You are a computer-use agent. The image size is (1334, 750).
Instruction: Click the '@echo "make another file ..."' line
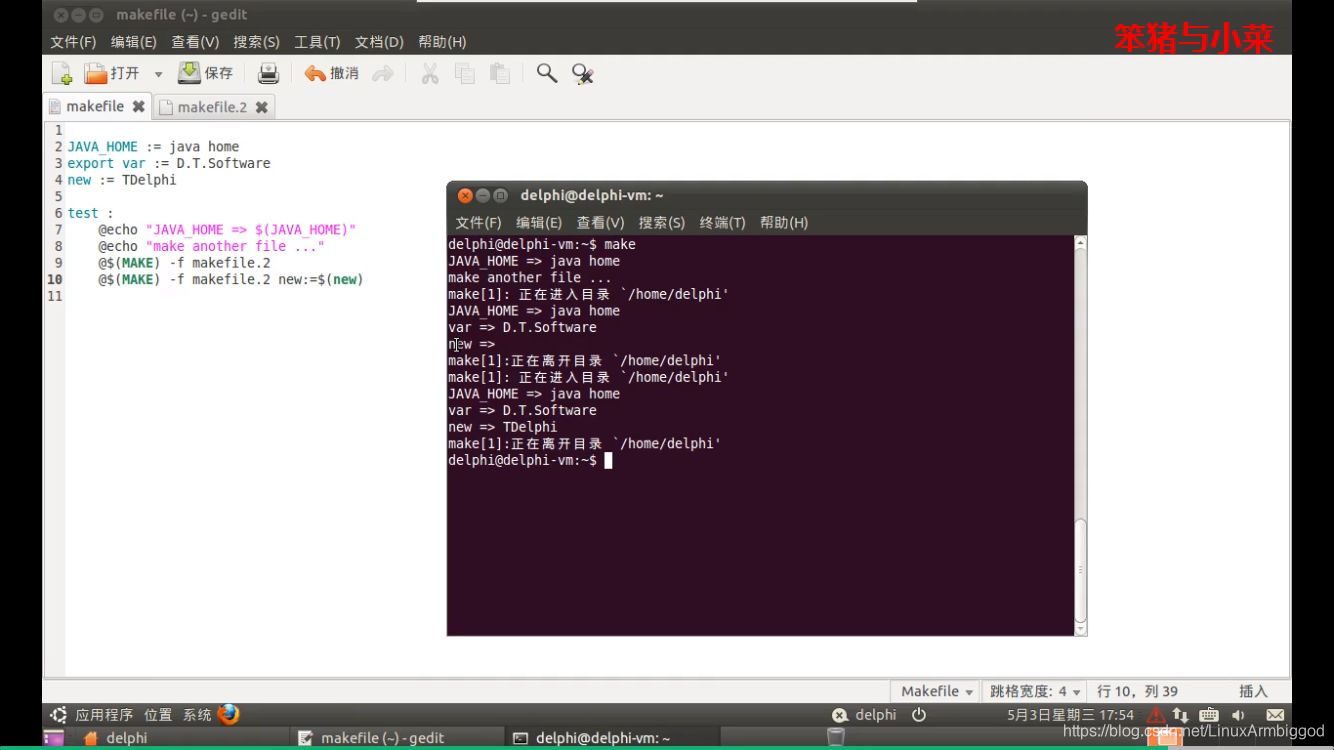(x=211, y=246)
